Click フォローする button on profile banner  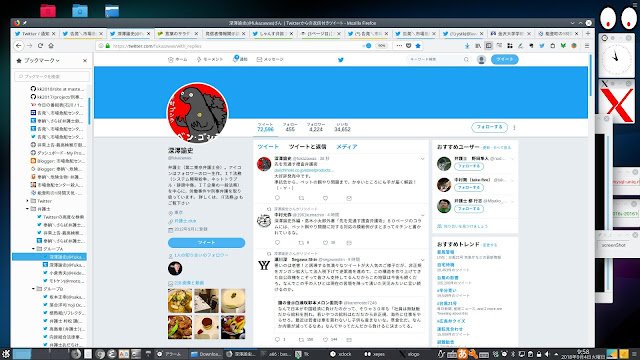pyautogui.click(x=489, y=127)
